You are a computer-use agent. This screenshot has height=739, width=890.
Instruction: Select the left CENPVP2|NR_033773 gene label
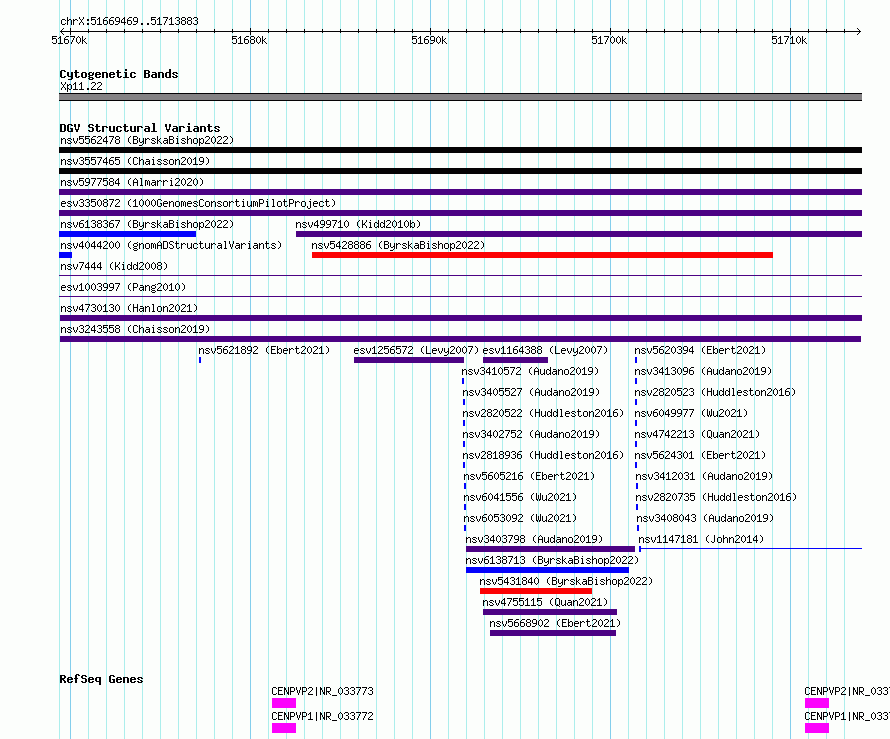click(x=322, y=691)
